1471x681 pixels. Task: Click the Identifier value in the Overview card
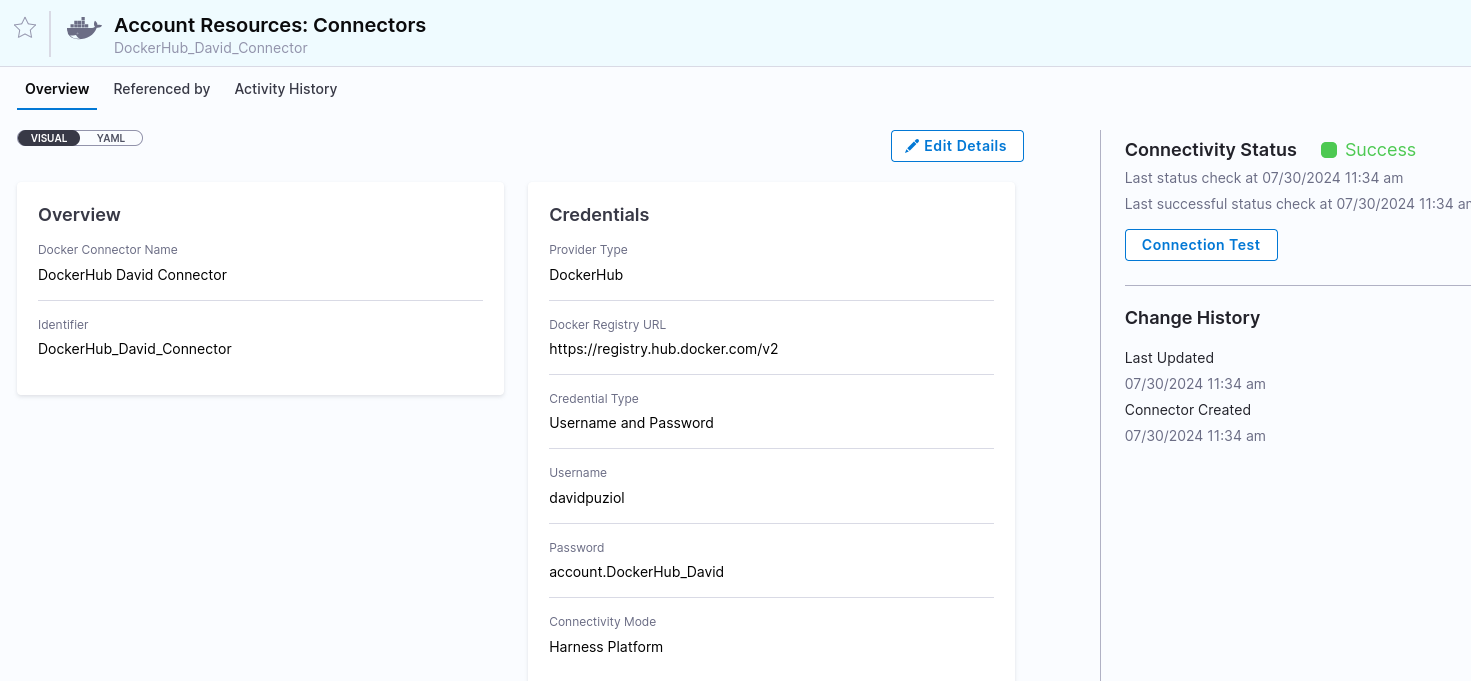[135, 349]
